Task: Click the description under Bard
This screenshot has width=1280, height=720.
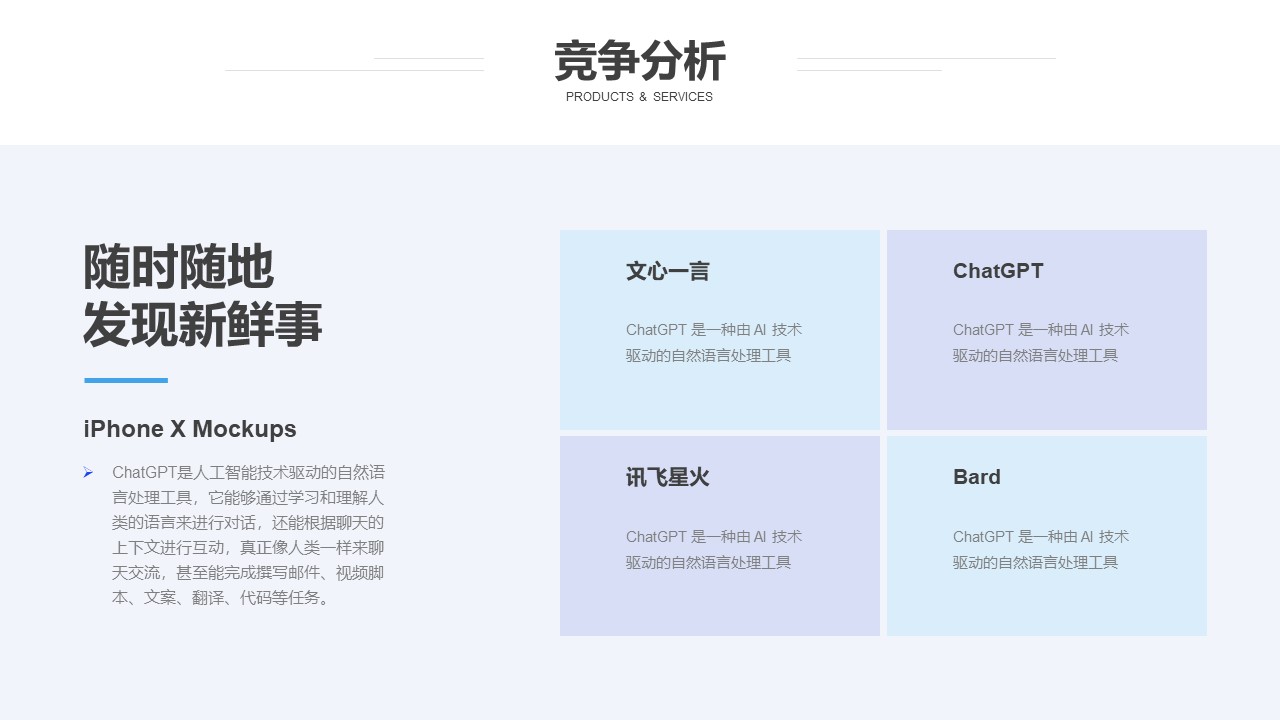Action: tap(1041, 550)
